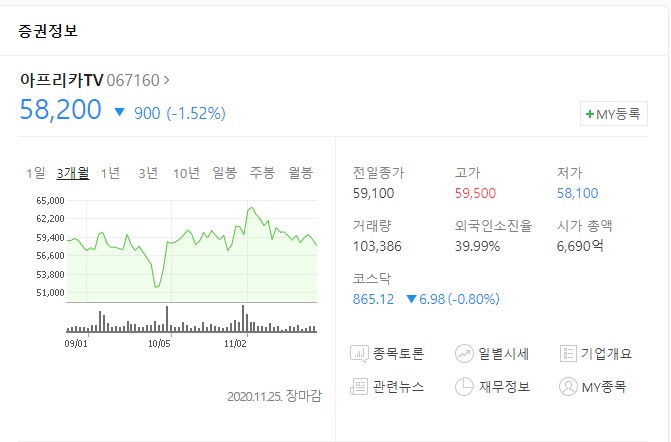Display the 월봉 monthly candle chart
This screenshot has height=442, width=671.
(x=300, y=172)
